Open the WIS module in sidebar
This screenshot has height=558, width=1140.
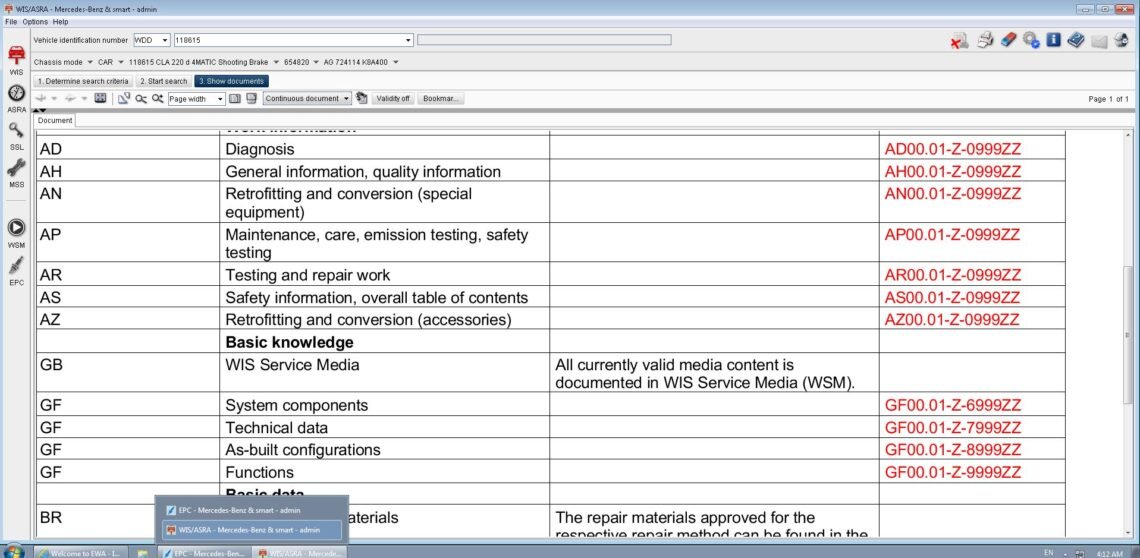(16, 60)
